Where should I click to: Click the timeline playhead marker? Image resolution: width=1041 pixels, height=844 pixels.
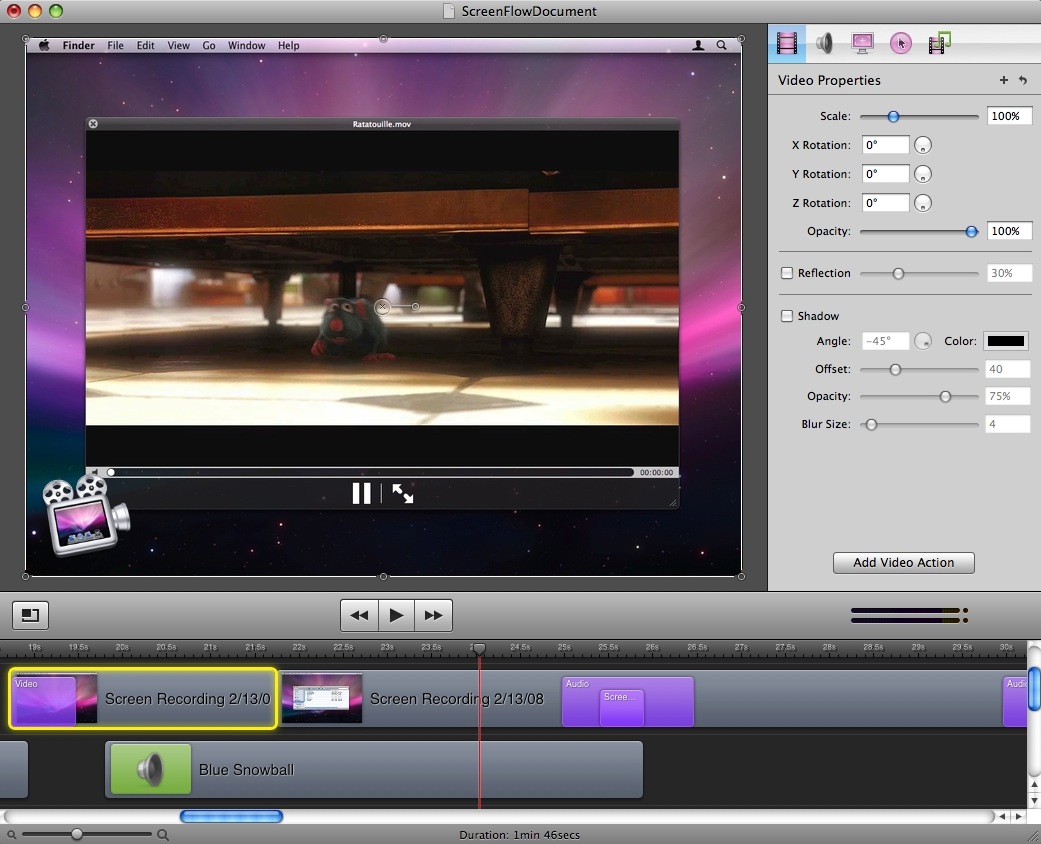click(x=479, y=649)
